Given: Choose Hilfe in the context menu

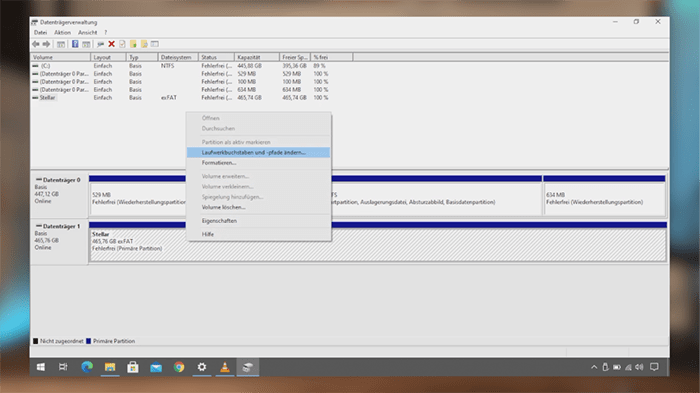Looking at the screenshot, I should (x=258, y=234).
